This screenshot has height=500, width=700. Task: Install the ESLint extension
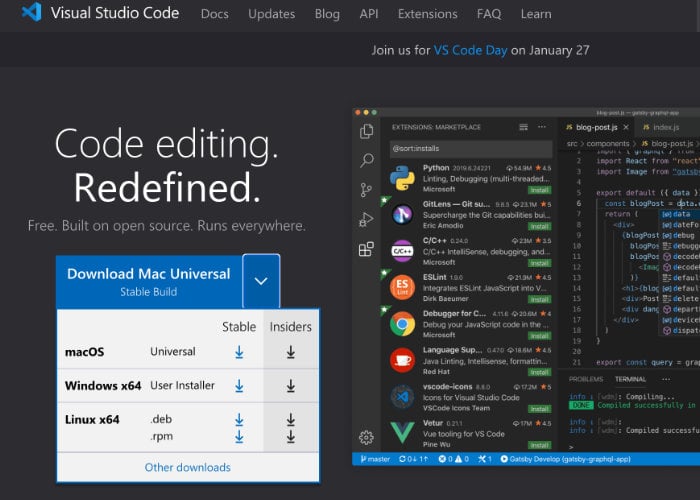[x=539, y=300]
